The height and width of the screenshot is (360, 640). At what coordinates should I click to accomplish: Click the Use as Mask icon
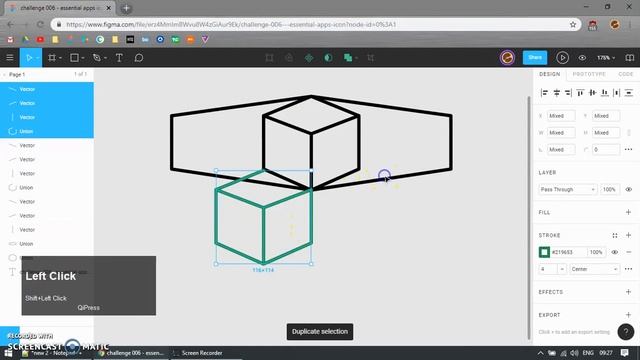click(x=328, y=58)
